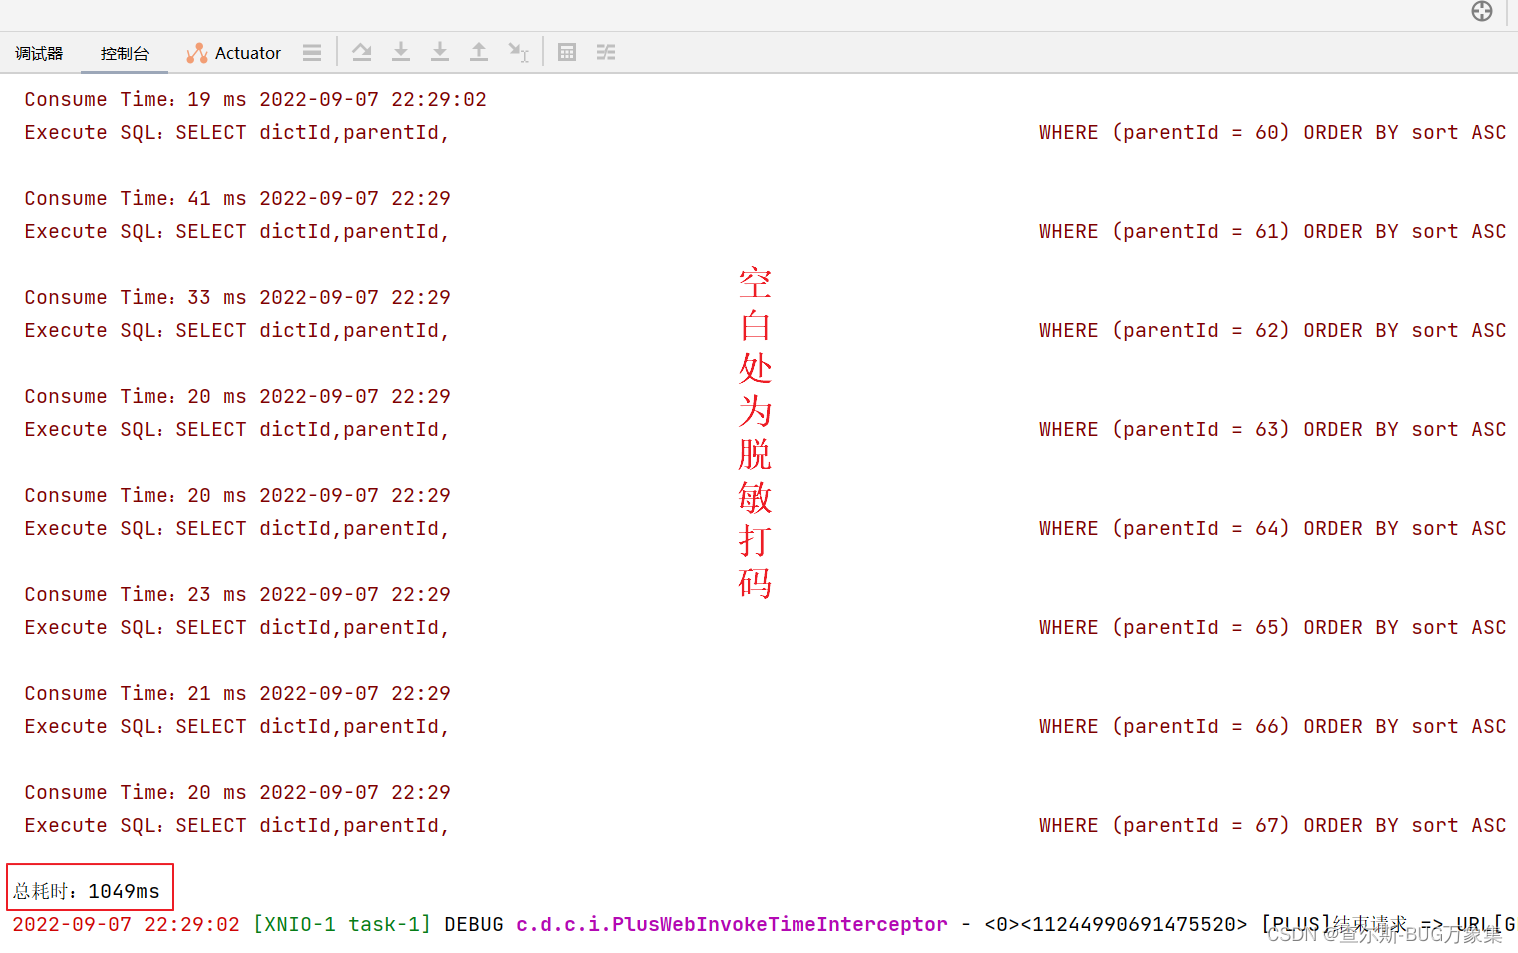Open the console filter settings icon
Image resolution: width=1518 pixels, height=953 pixels.
tap(606, 52)
